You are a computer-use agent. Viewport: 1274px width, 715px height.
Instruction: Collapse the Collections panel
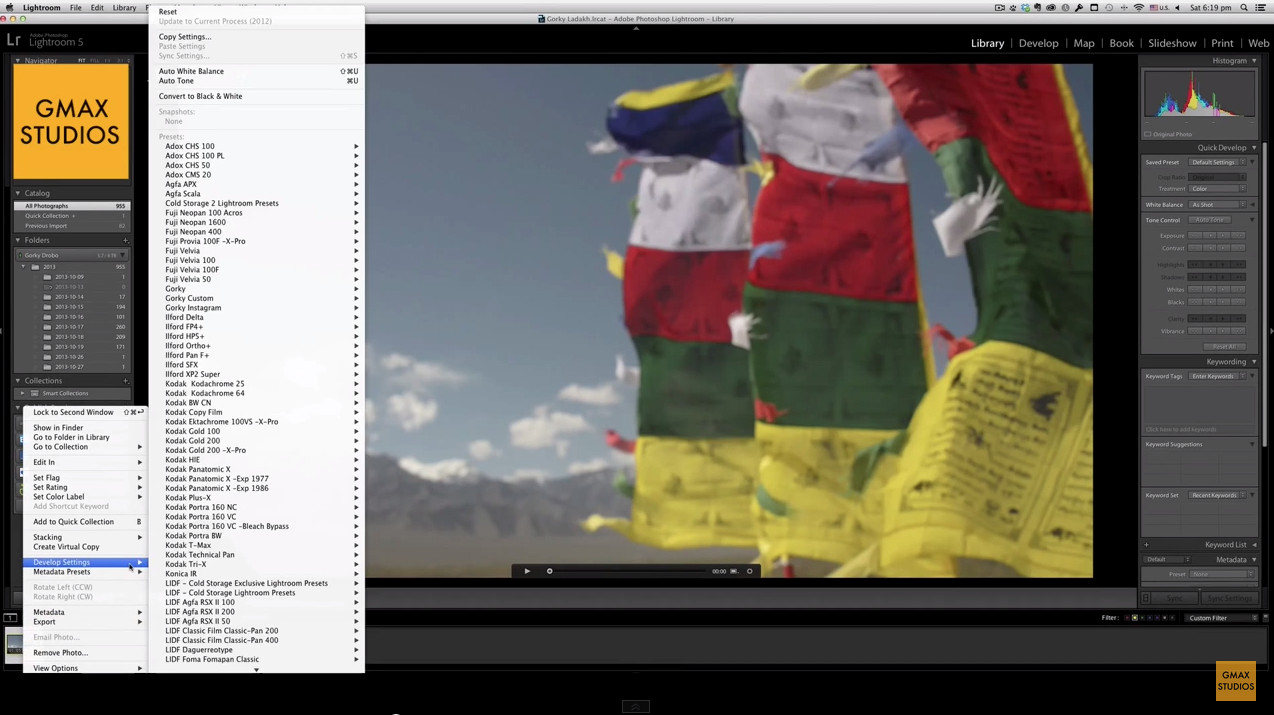tap(18, 381)
